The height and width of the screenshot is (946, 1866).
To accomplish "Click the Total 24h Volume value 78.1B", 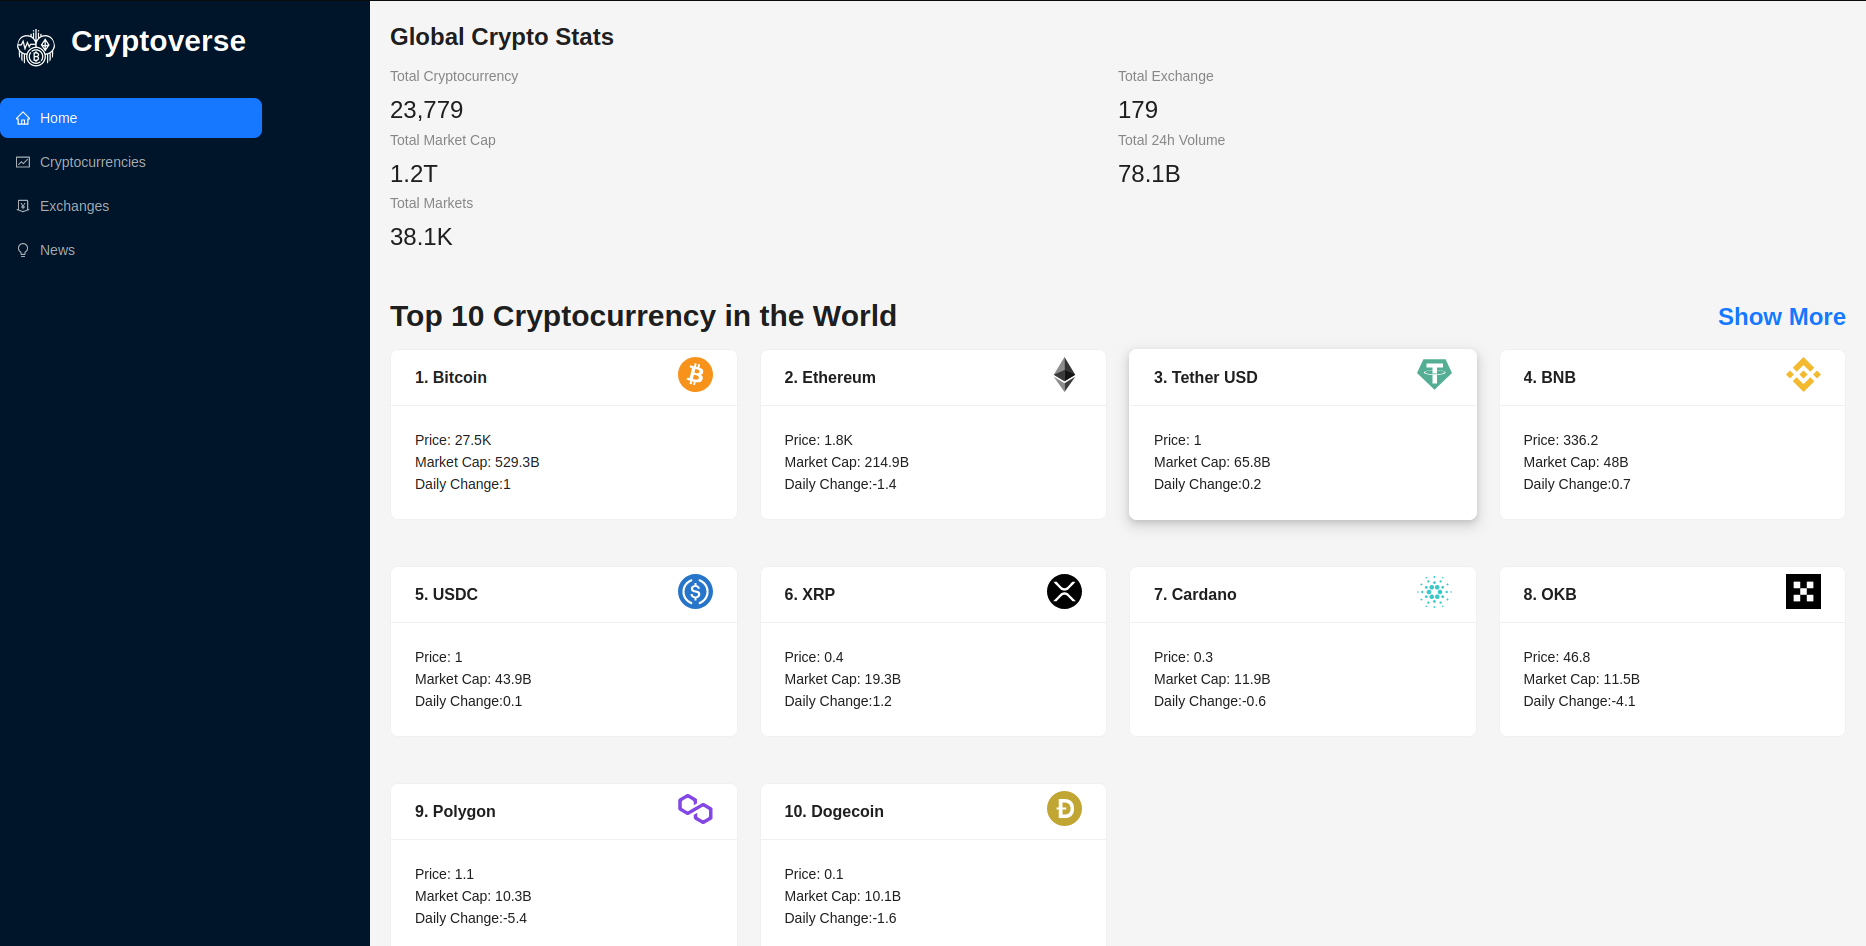I will [1149, 174].
